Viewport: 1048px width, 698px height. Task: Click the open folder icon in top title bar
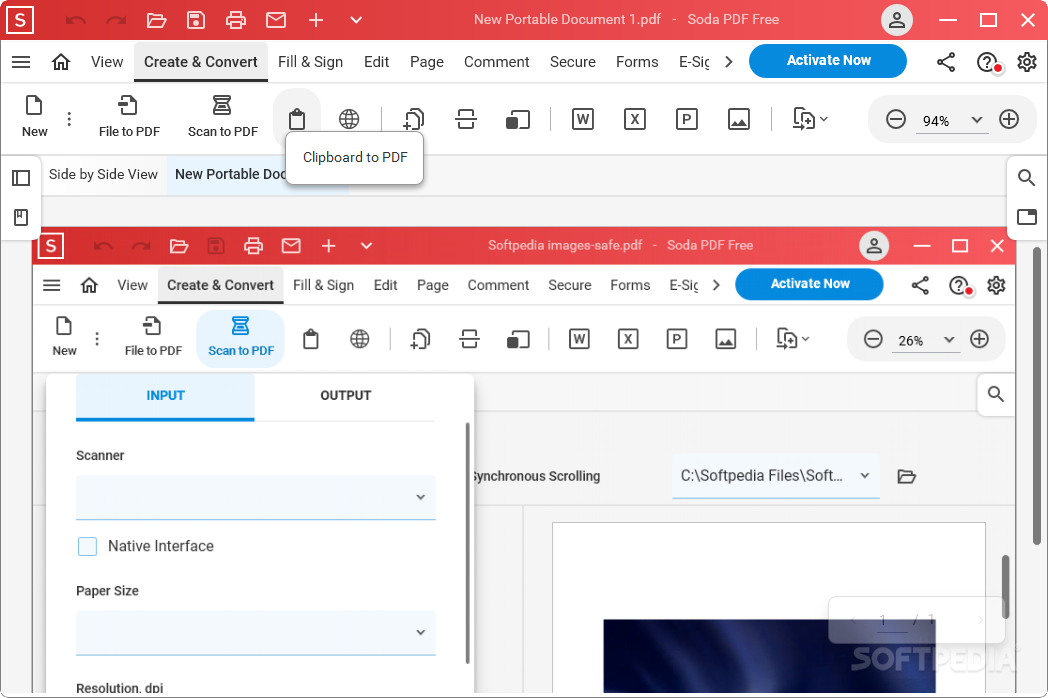point(156,20)
